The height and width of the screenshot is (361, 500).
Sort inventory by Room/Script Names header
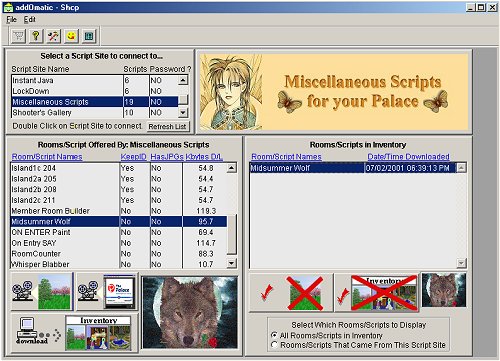click(x=286, y=157)
